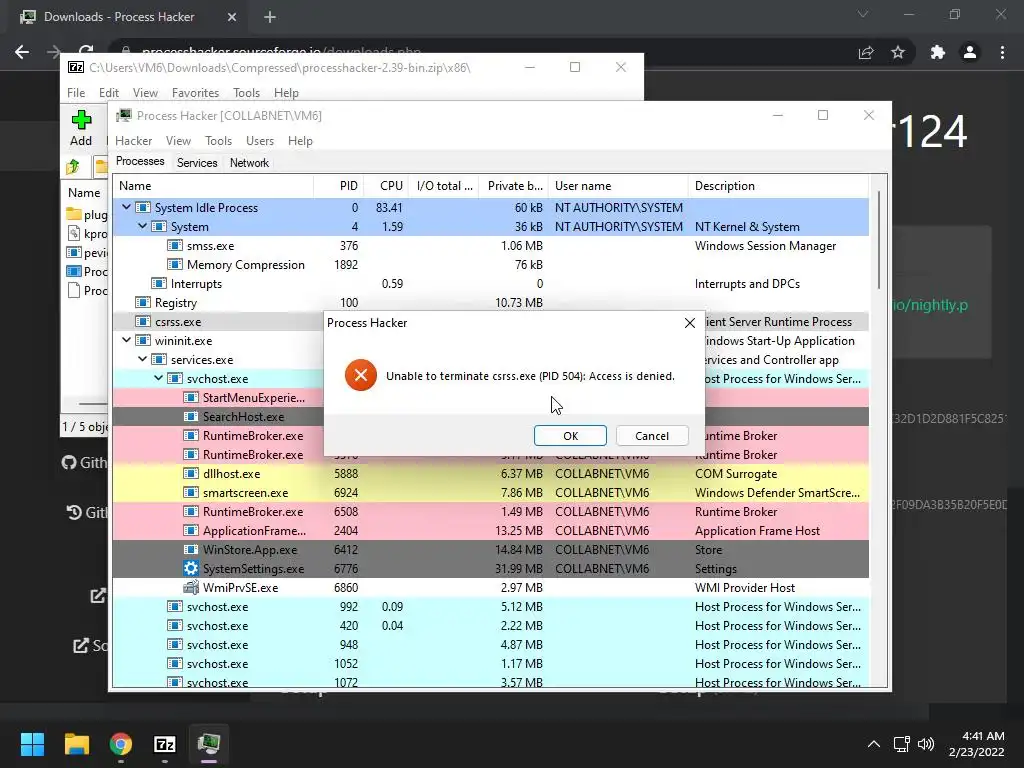Image resolution: width=1024 pixels, height=768 pixels.
Task: Click the ApplicationFrame process icon
Action: point(191,530)
